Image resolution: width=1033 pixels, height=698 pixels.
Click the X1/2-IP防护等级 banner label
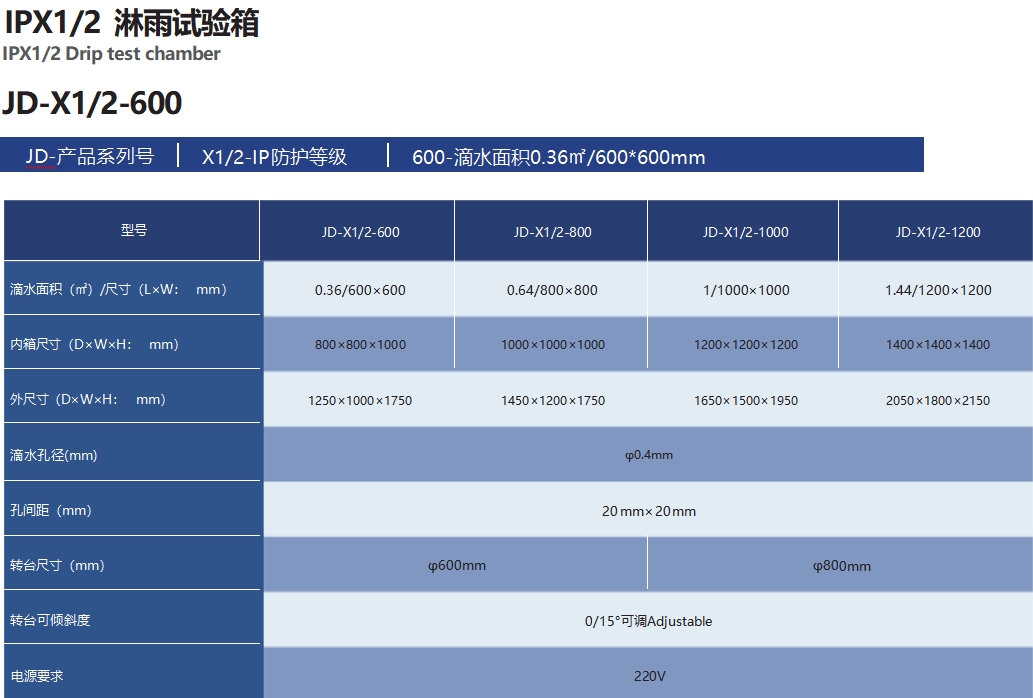[274, 157]
